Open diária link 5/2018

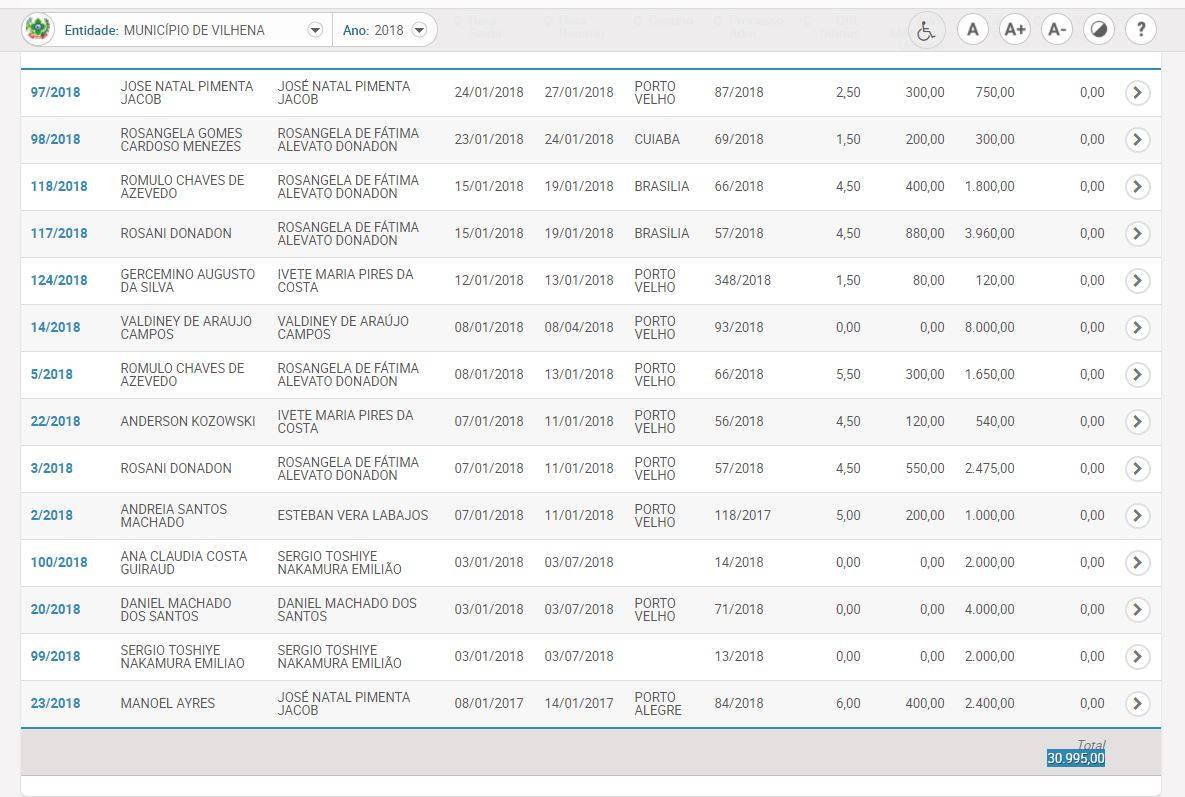point(51,374)
